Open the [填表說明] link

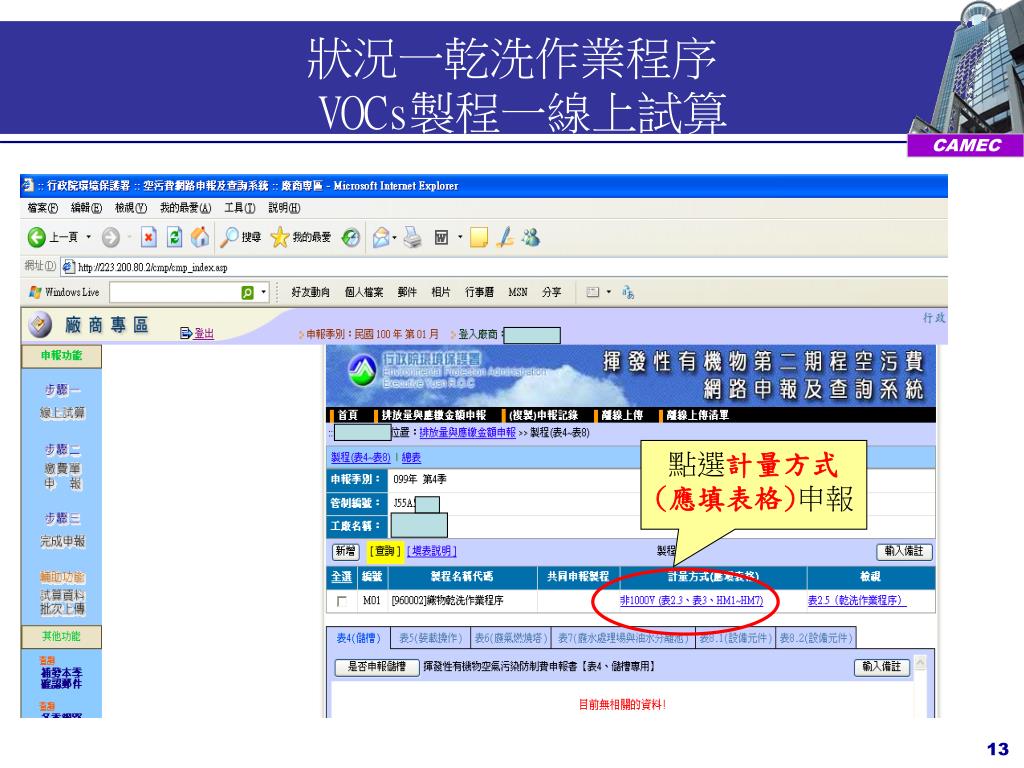[x=431, y=551]
